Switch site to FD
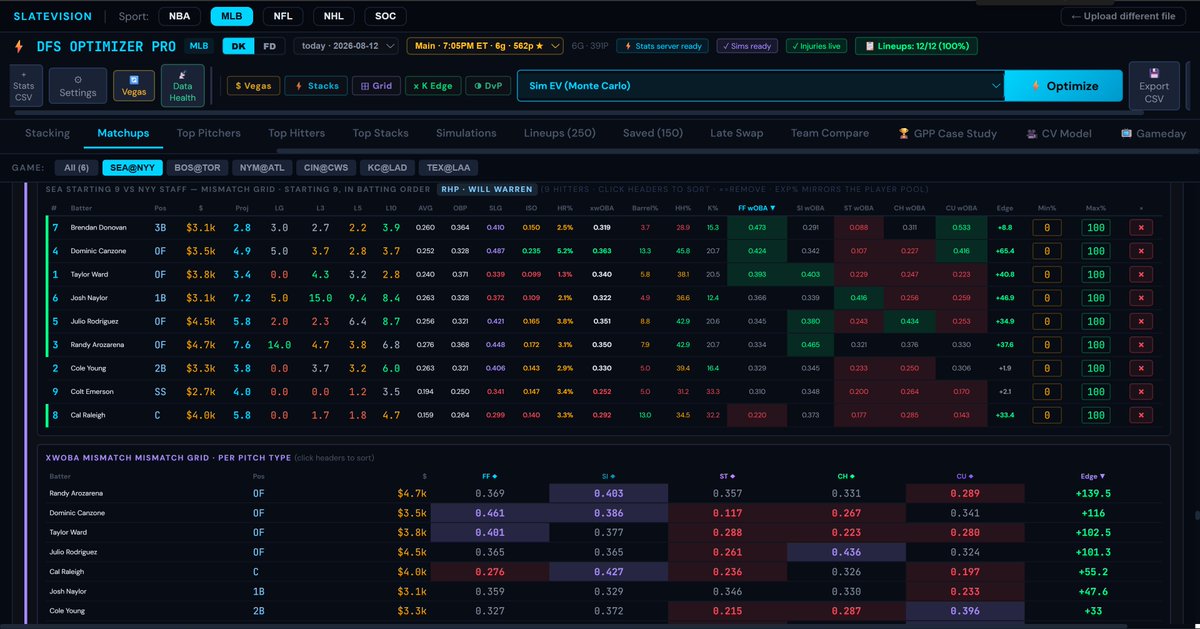Screen dimensions: 1200x629 coord(269,46)
